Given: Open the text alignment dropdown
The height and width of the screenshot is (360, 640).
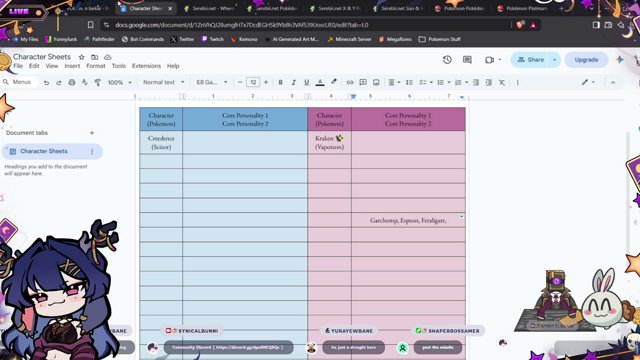Looking at the screenshot, I should 394,82.
